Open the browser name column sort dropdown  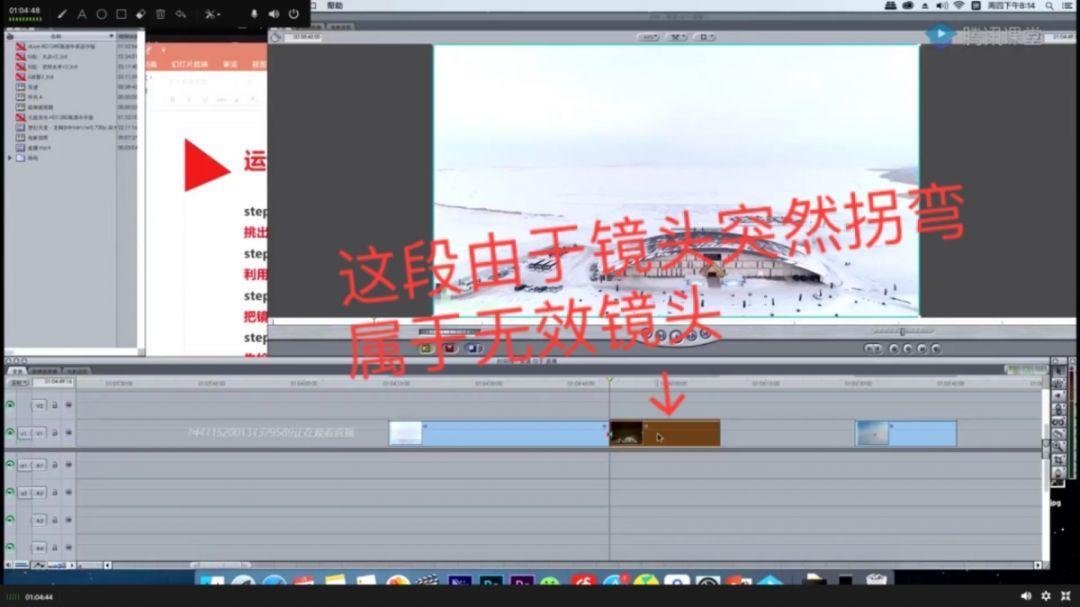click(x=112, y=36)
